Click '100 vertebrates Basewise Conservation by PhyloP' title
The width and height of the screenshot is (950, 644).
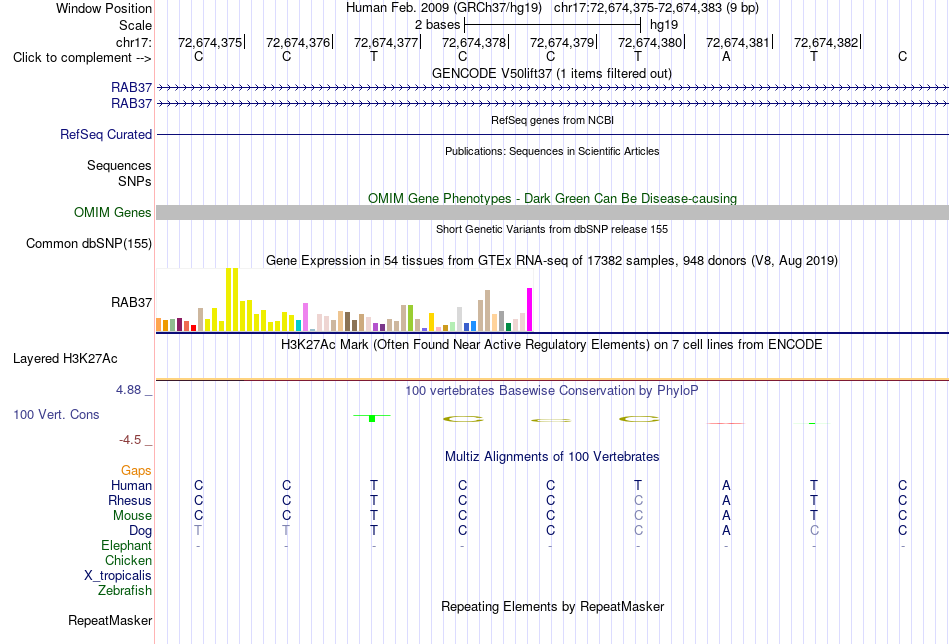click(x=551, y=391)
